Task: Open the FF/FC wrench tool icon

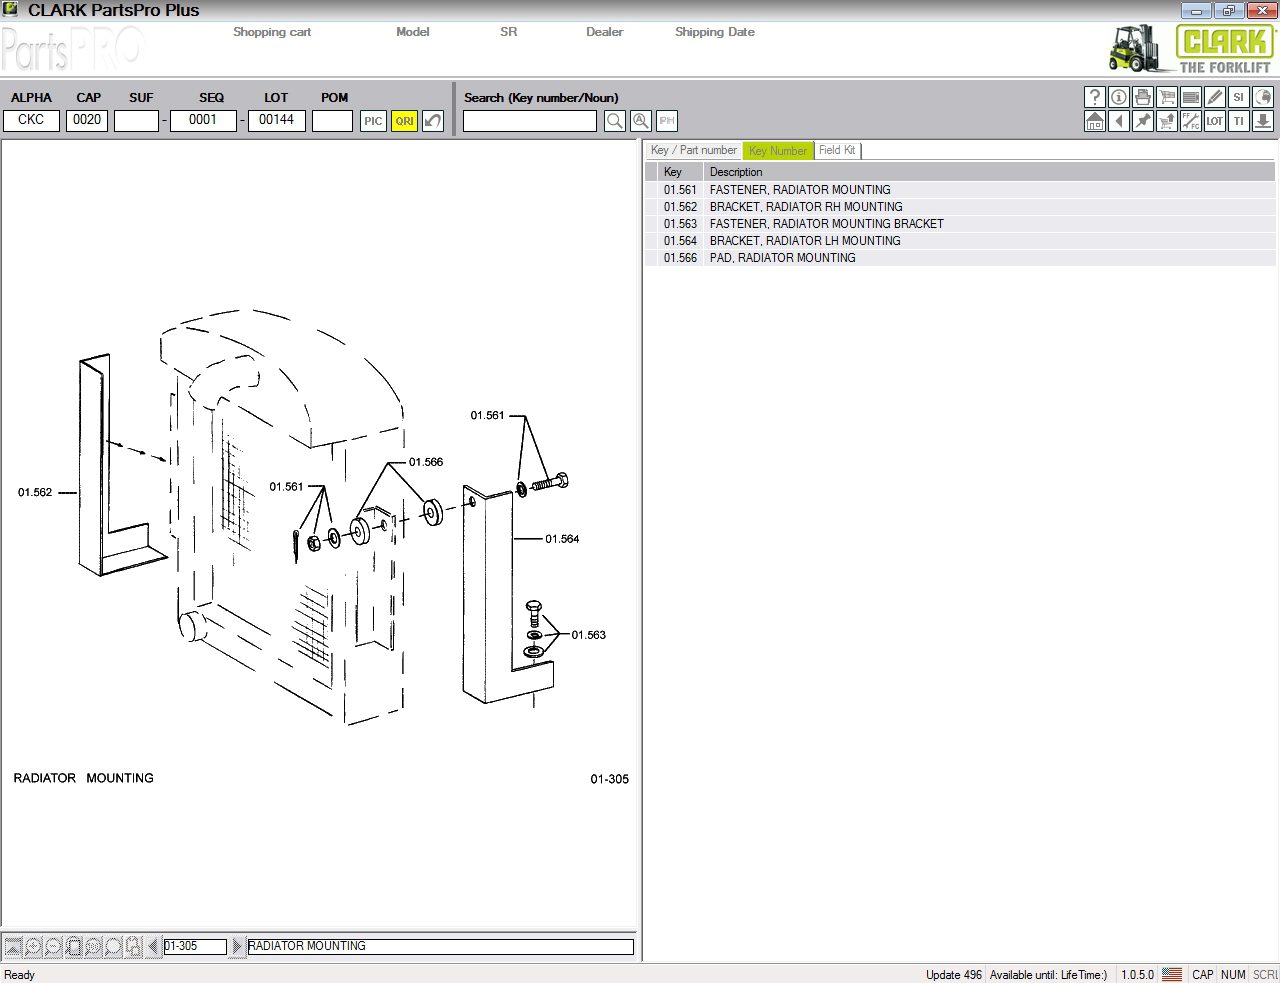Action: (x=1190, y=121)
